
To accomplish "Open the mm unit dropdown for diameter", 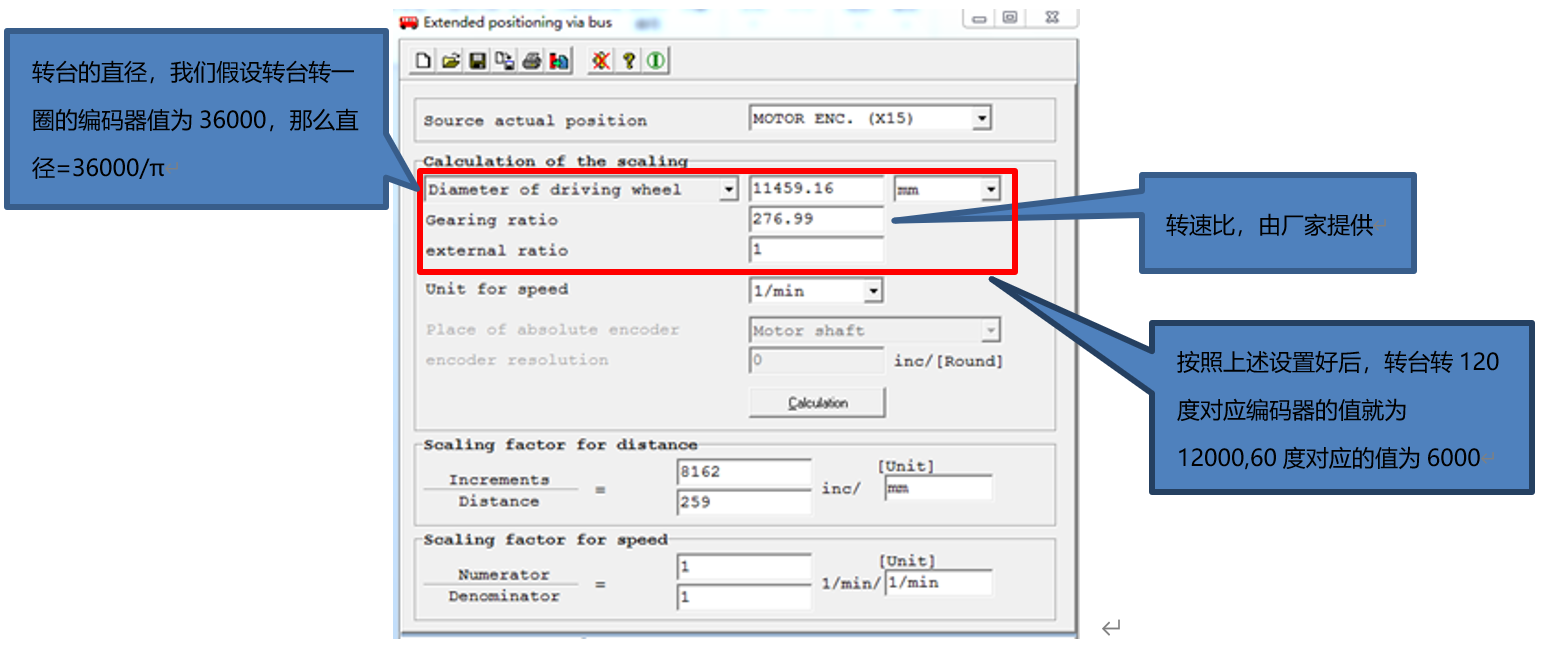I will 990,189.
